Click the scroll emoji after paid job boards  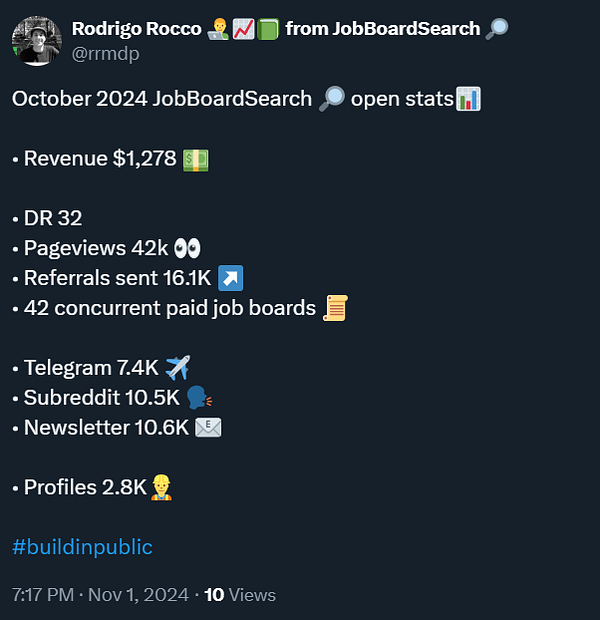336,308
